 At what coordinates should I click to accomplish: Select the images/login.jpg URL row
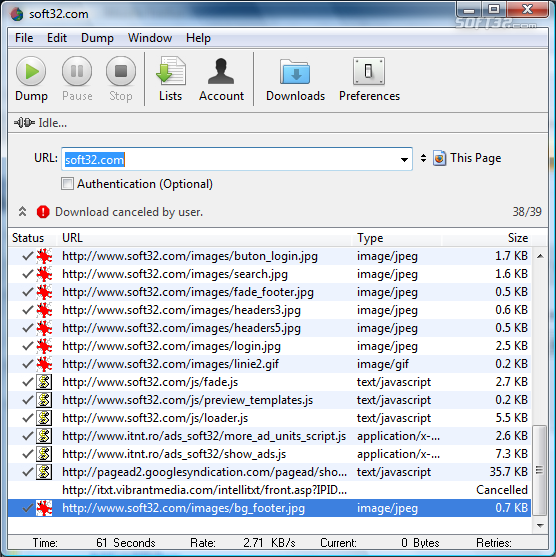tap(270, 346)
